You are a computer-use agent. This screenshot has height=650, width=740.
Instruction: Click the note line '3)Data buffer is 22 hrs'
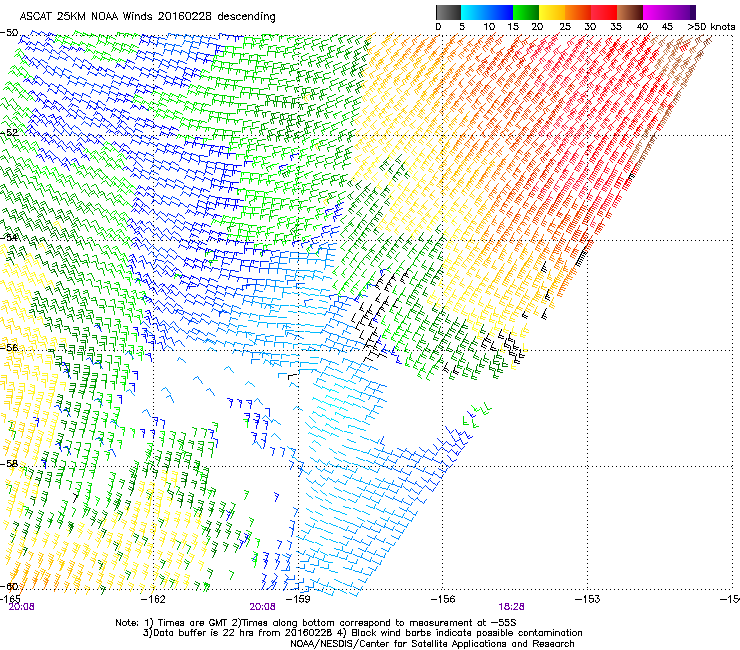tap(362, 633)
